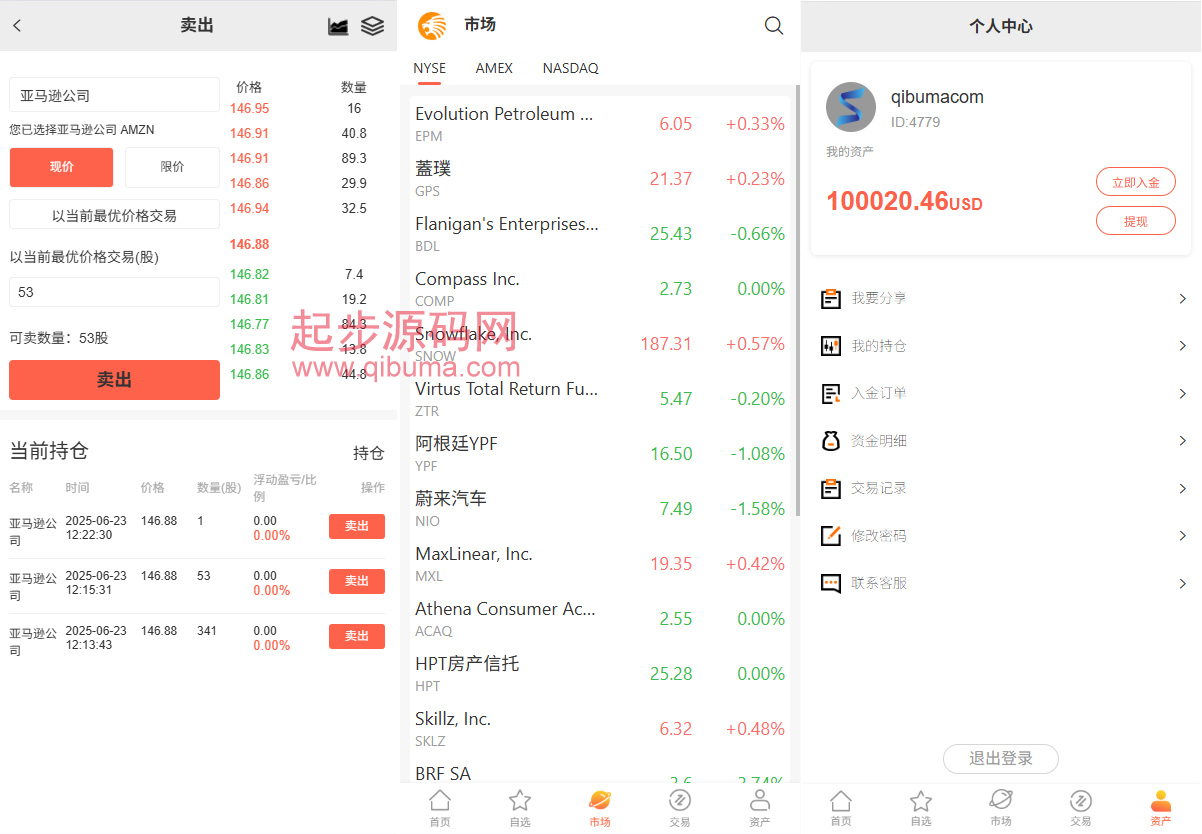
Task: Click the 亚马逊公司 stock name field
Action: point(114,95)
